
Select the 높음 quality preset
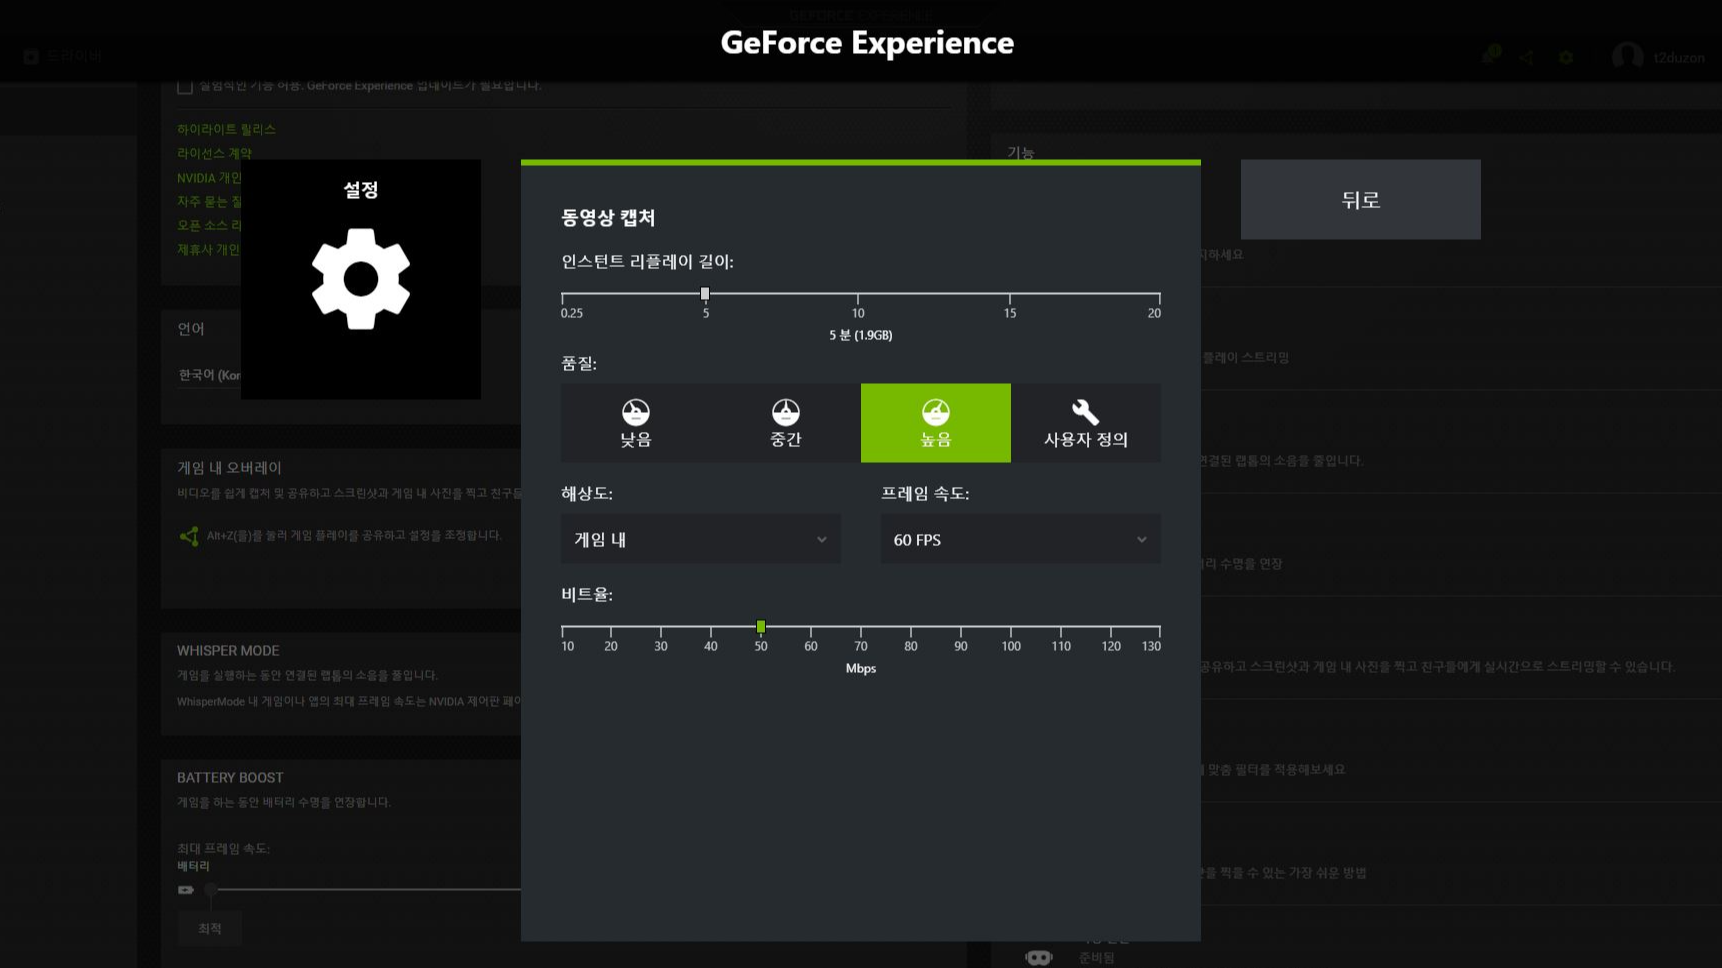[935, 423]
